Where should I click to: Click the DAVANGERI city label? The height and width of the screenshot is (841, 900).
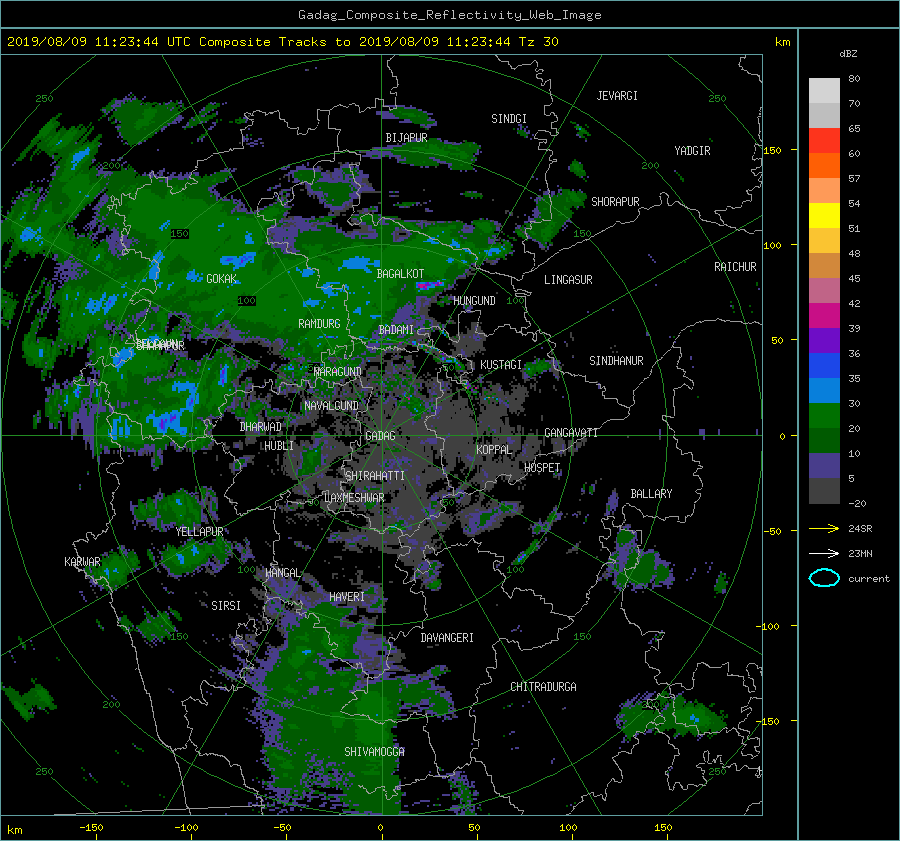(x=447, y=638)
